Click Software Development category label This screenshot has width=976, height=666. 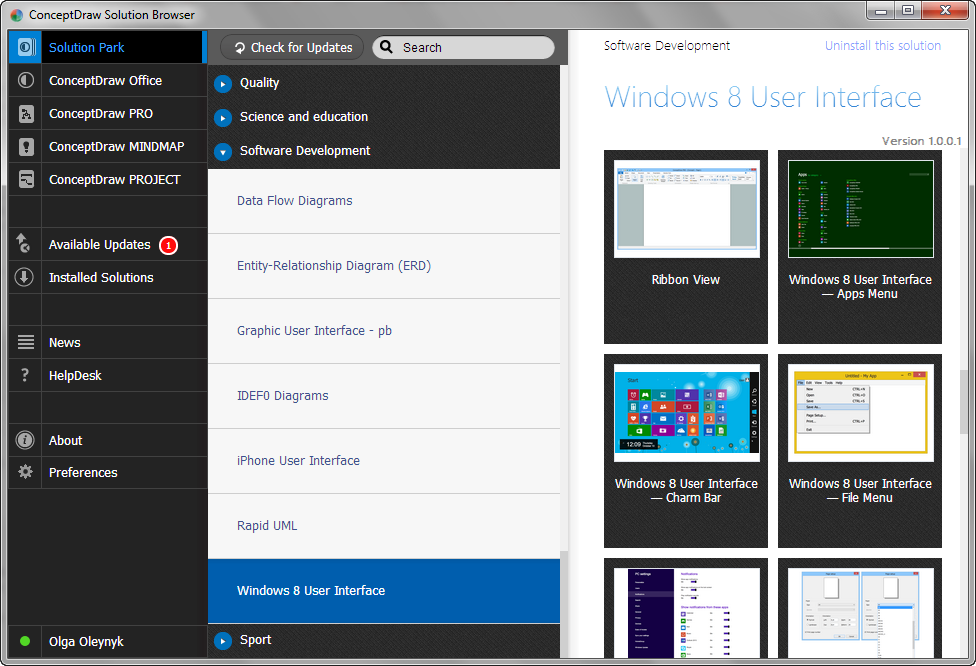coord(305,151)
